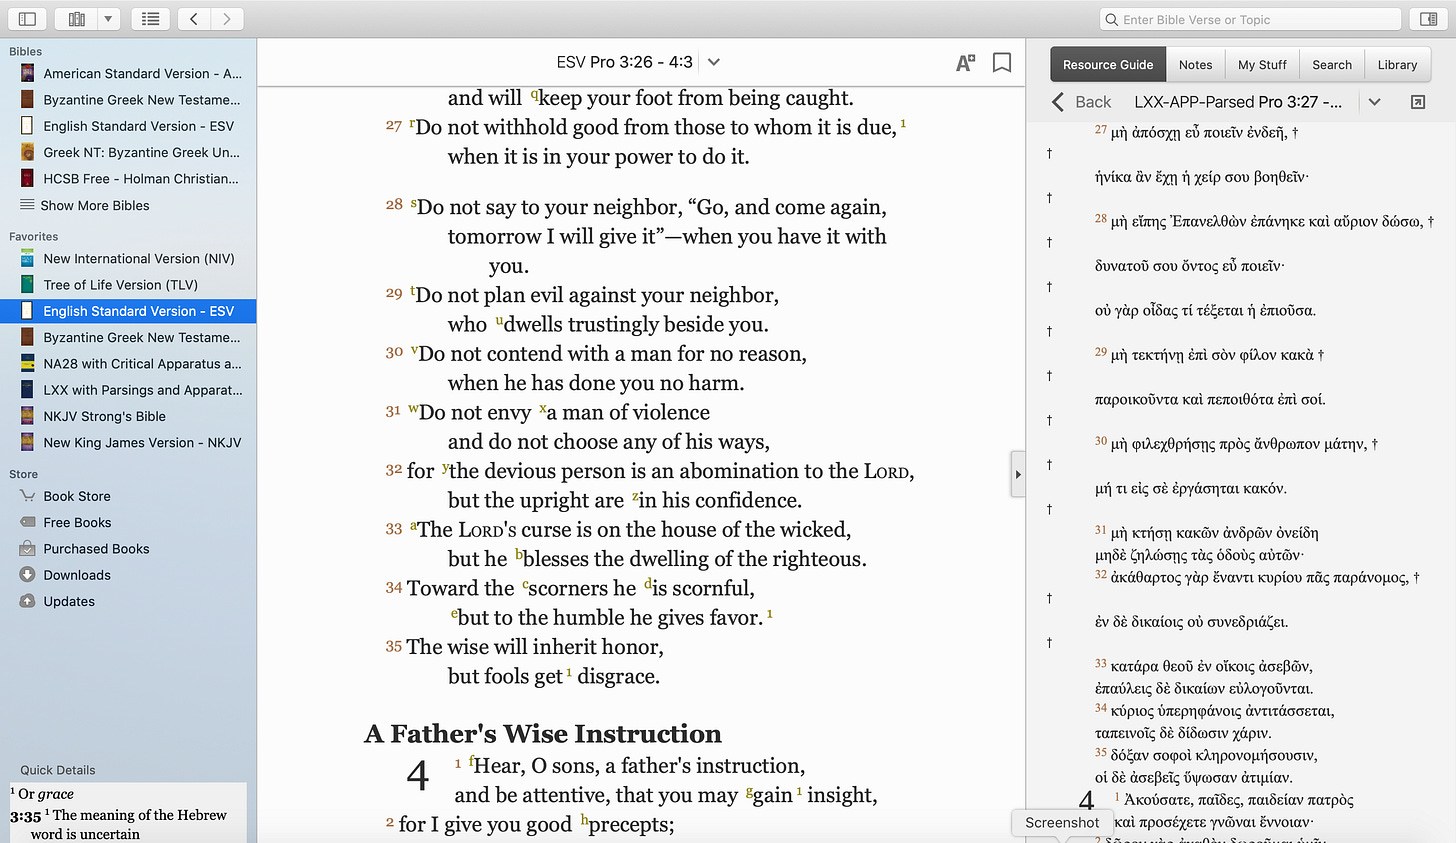Screen dimensions: 1456x843
Task: Toggle the left sidebar panel icon
Action: (x=27, y=19)
